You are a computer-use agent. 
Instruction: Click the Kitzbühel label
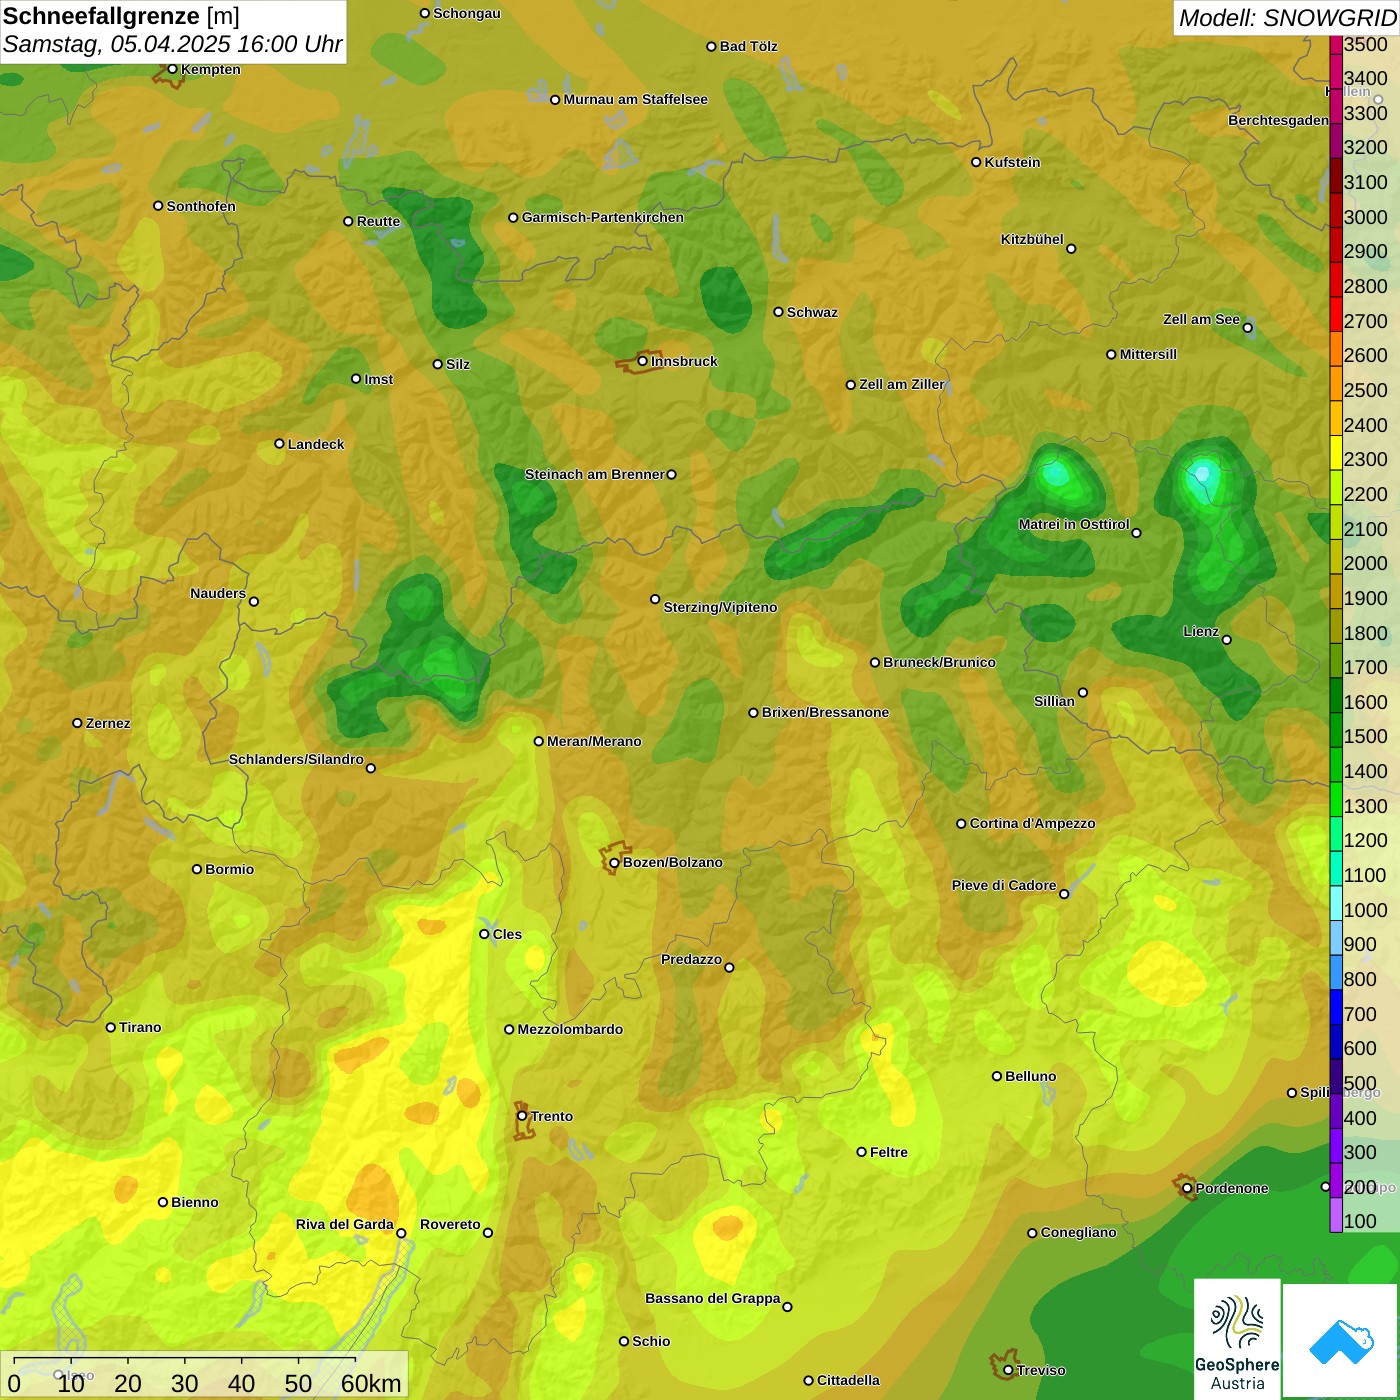pyautogui.click(x=1032, y=239)
